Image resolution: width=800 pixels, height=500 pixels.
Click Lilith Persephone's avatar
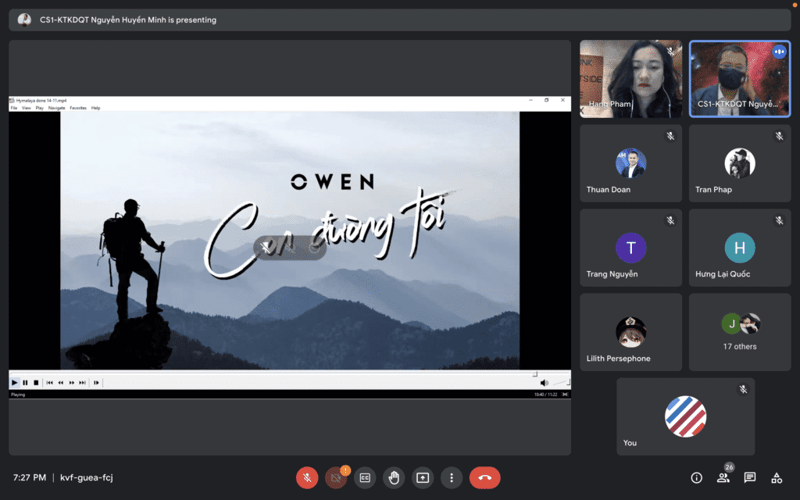pyautogui.click(x=631, y=332)
